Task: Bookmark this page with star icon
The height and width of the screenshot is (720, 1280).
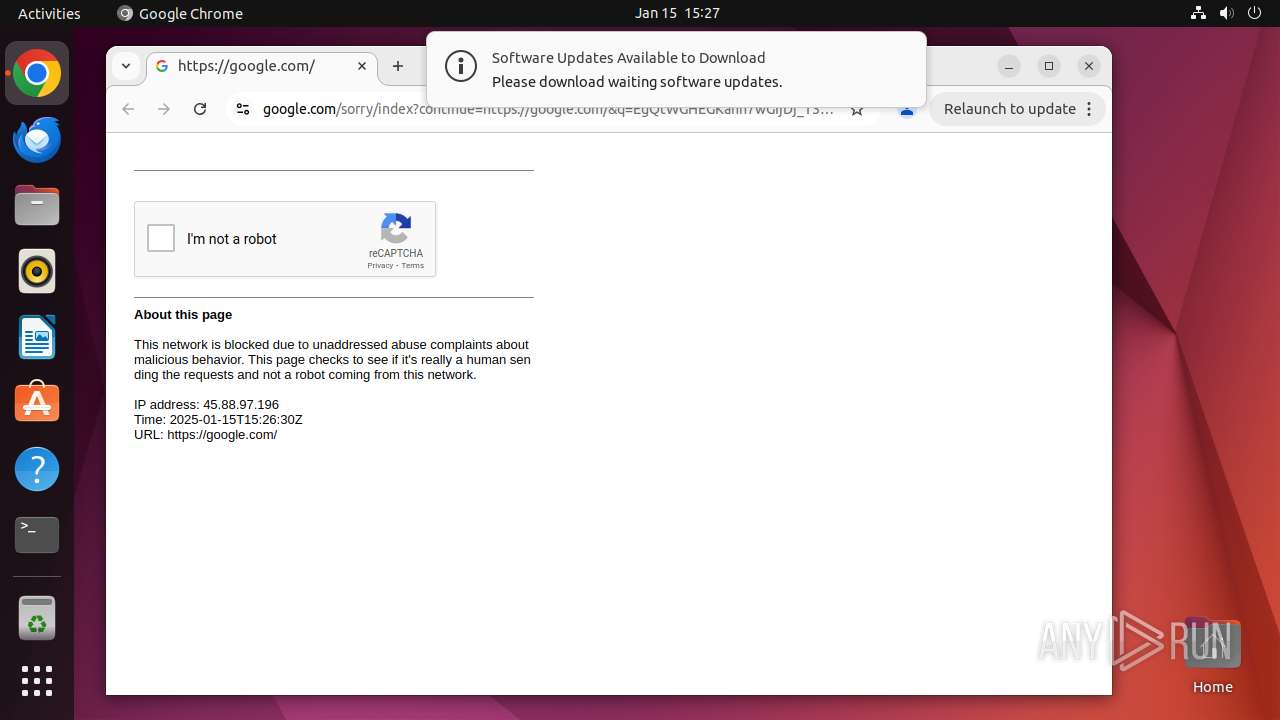Action: click(857, 110)
